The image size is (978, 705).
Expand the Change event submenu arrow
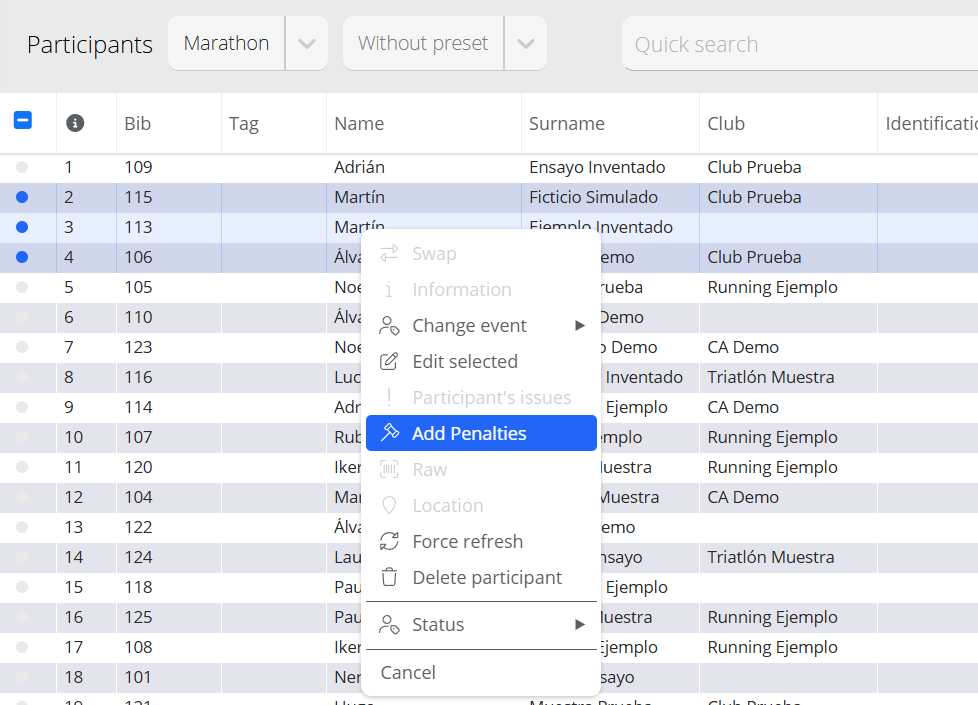pyautogui.click(x=580, y=326)
